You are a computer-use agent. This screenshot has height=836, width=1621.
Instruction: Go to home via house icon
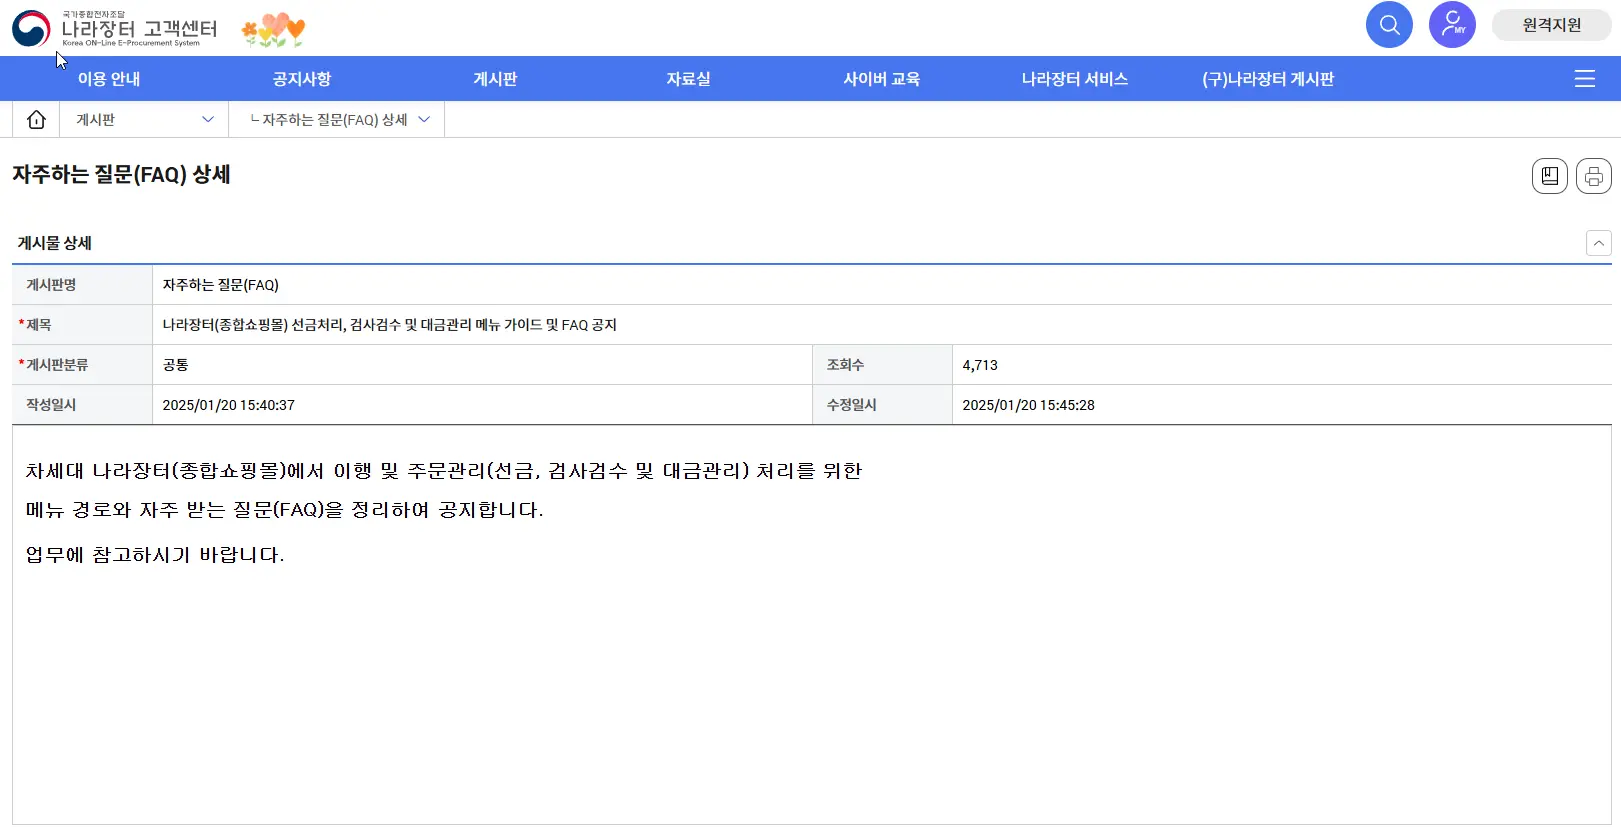(x=36, y=120)
